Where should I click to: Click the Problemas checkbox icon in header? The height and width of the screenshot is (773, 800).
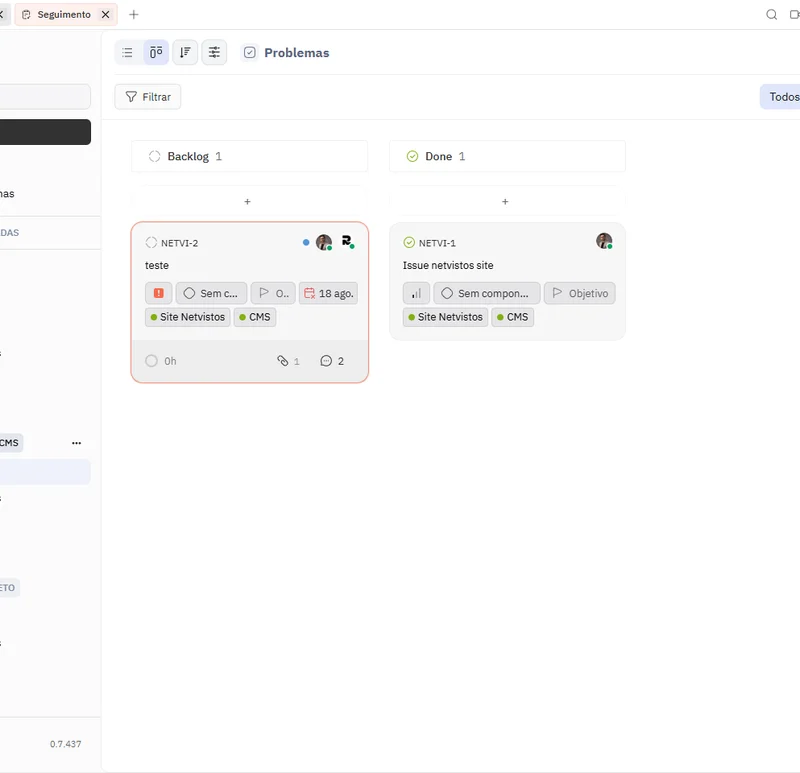(x=249, y=53)
